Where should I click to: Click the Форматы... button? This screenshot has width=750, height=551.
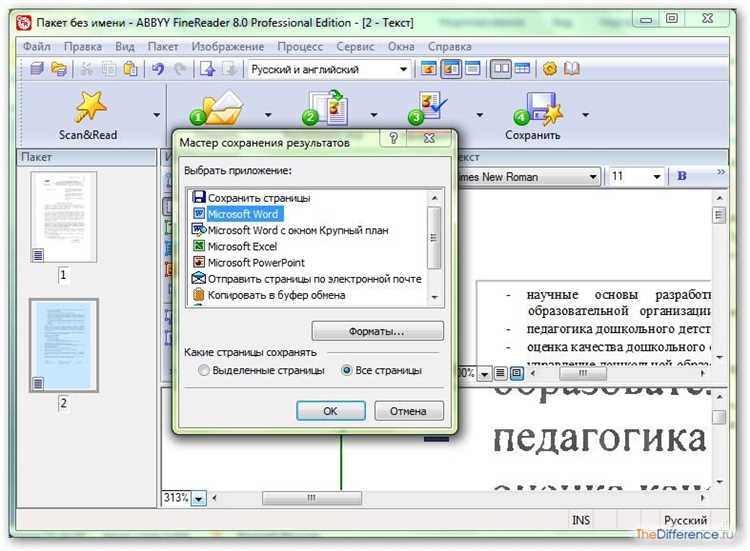pos(377,331)
